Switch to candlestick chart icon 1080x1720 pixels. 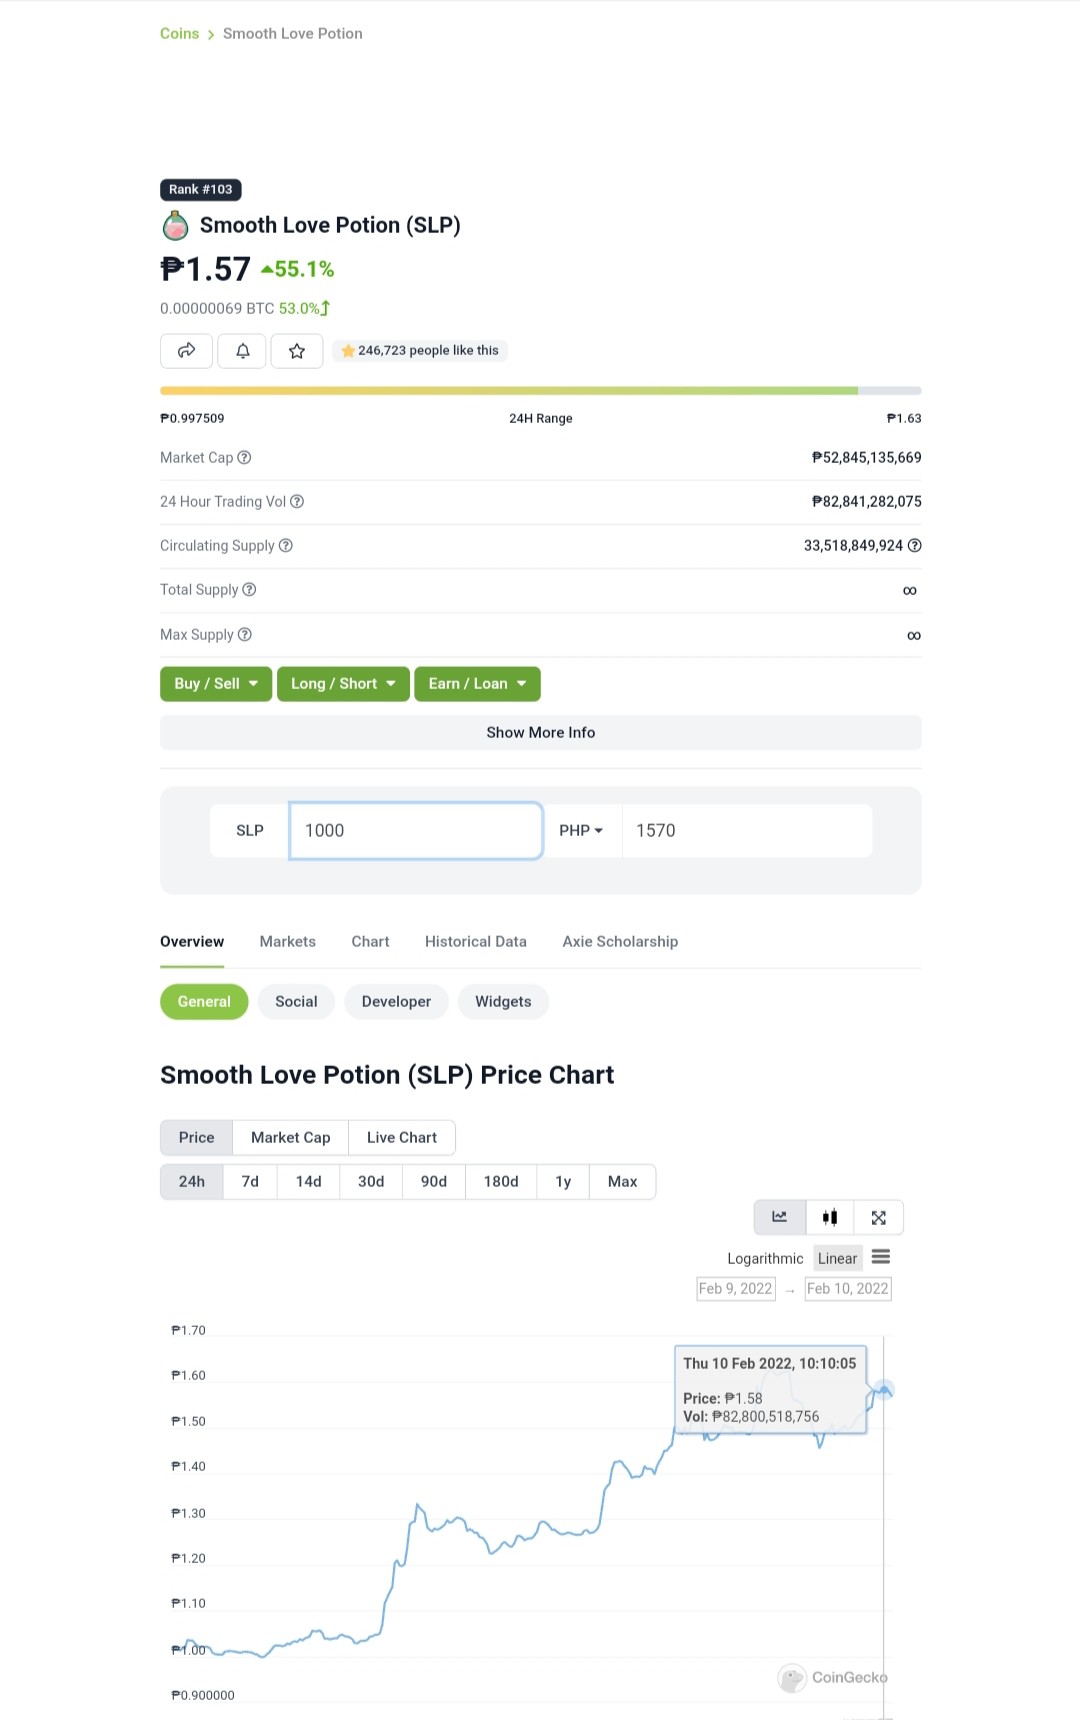point(830,1217)
